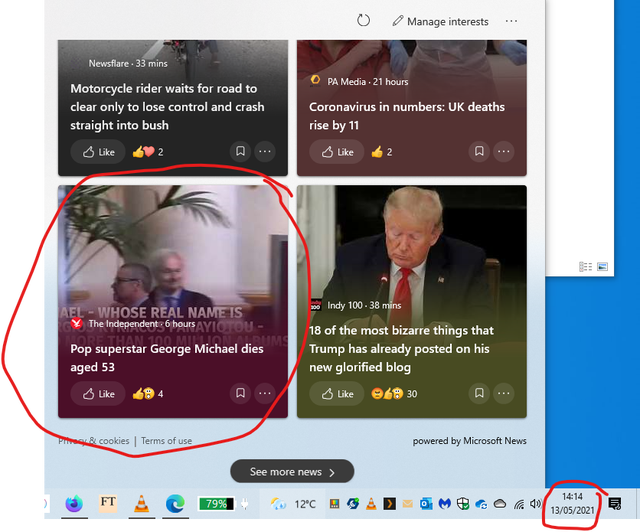Refresh the news feed

[x=363, y=20]
